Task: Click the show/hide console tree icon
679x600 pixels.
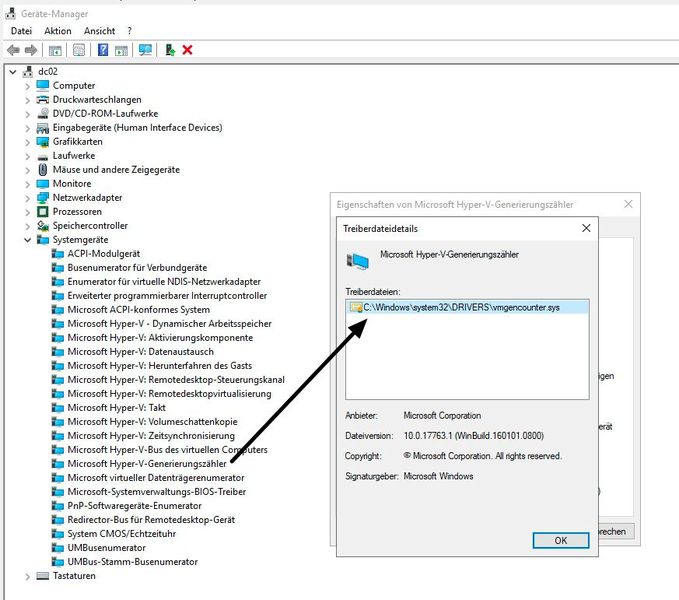Action: pyautogui.click(x=55, y=50)
